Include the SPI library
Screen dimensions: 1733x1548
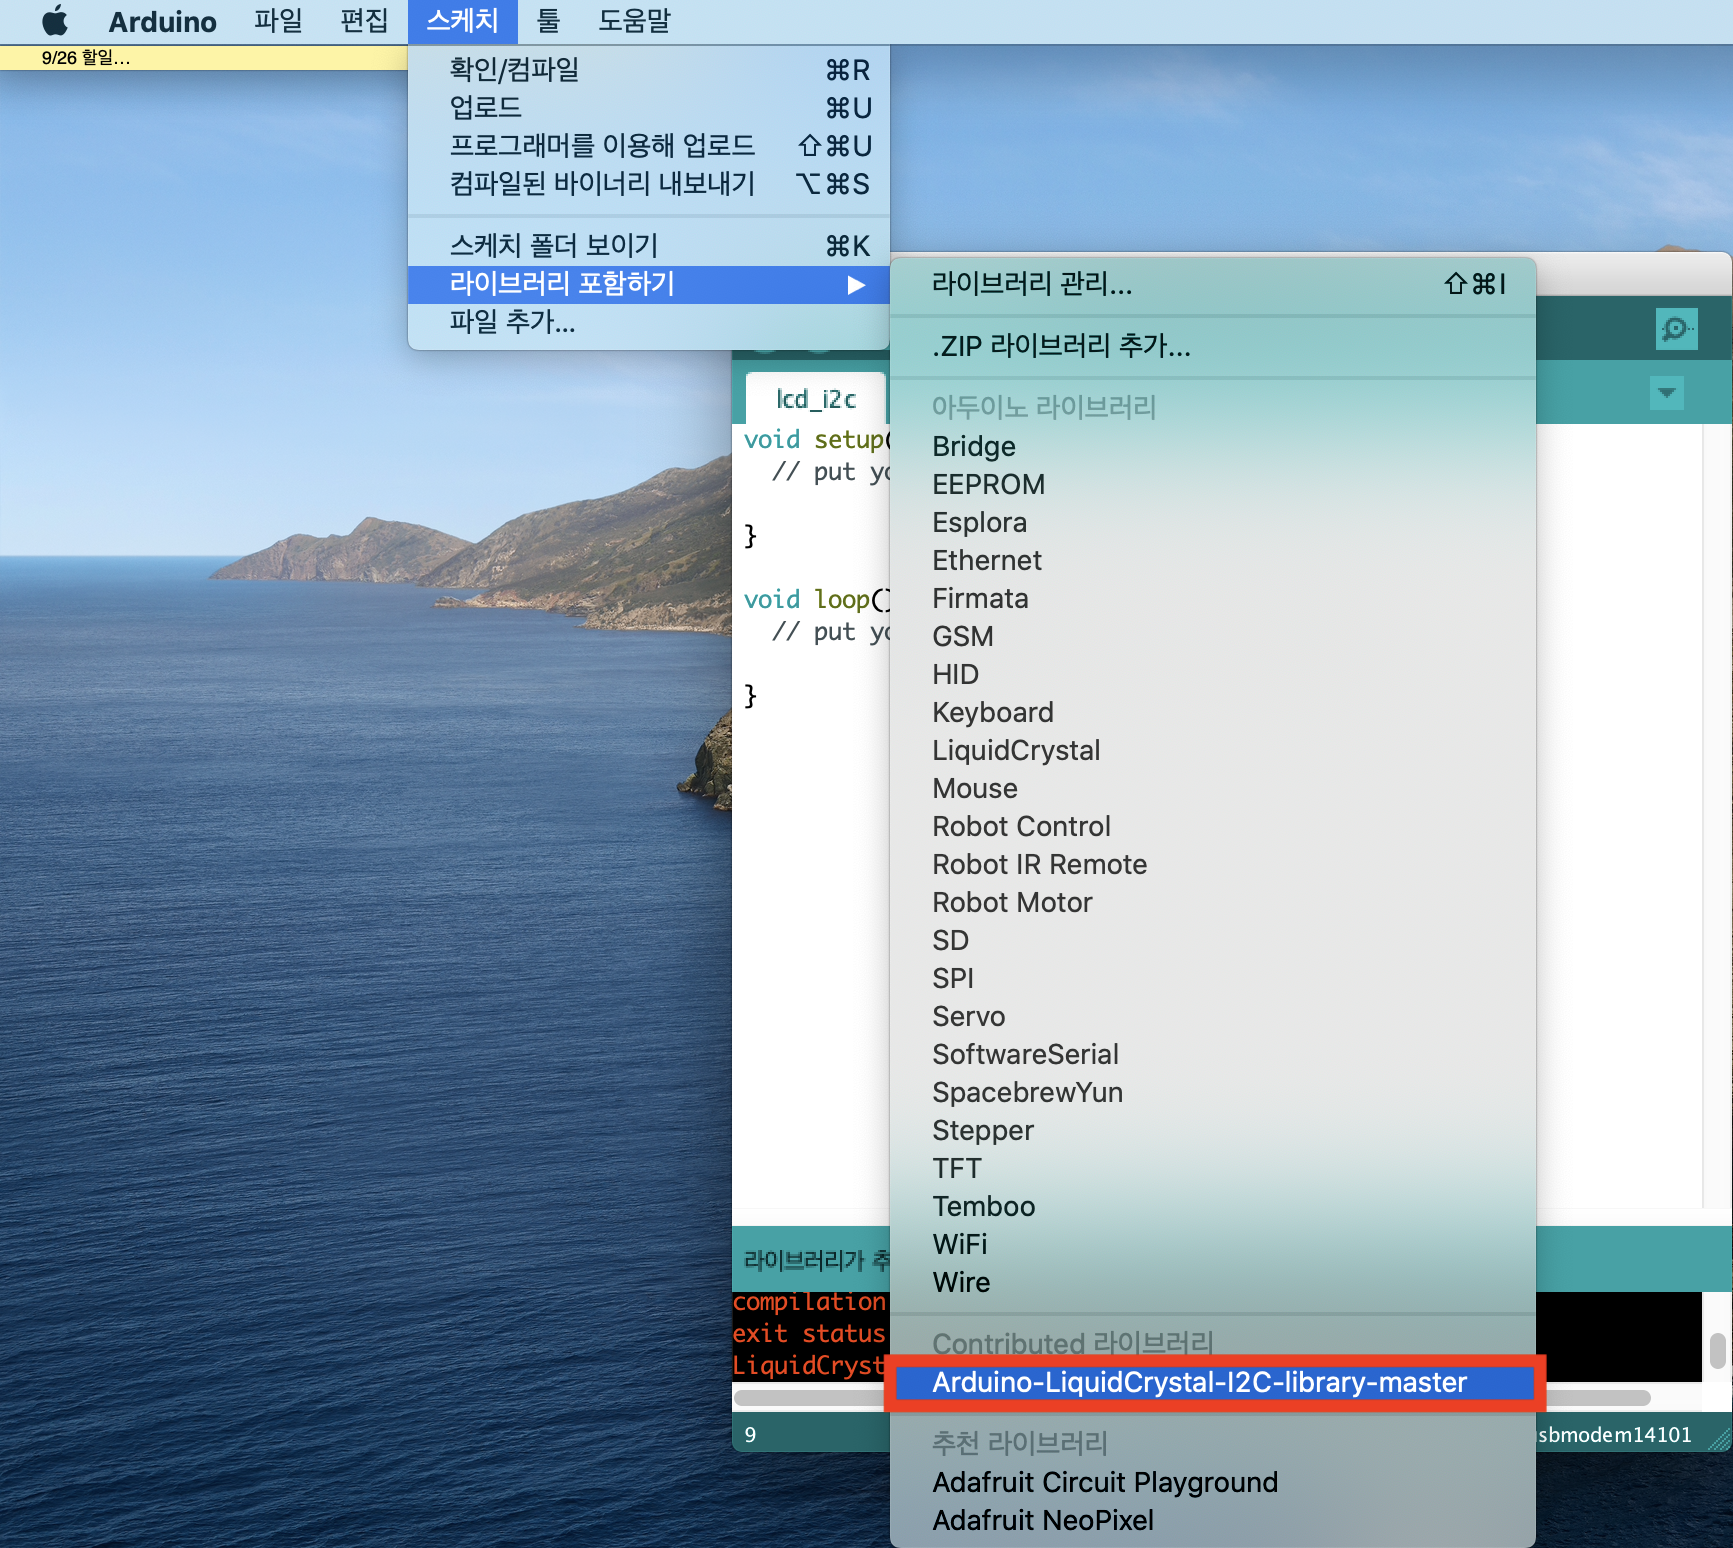pos(1212,978)
